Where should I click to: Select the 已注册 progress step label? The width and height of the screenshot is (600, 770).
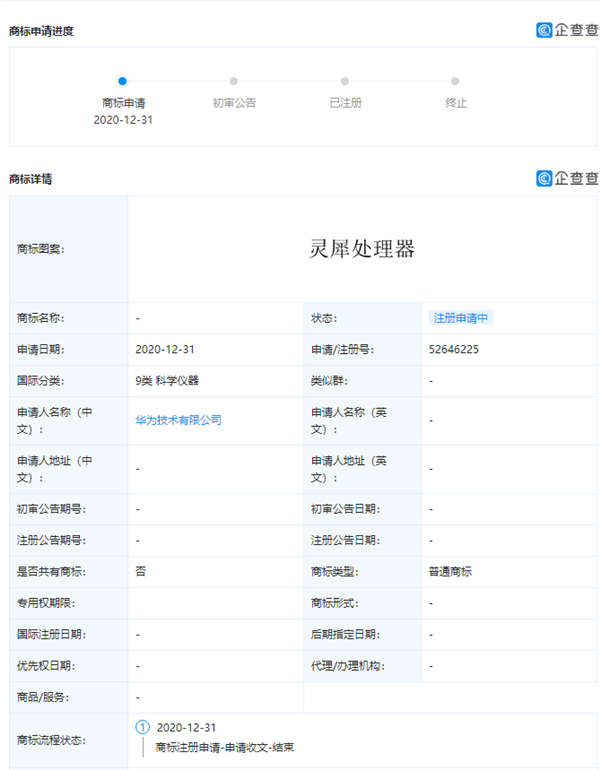coord(345,103)
